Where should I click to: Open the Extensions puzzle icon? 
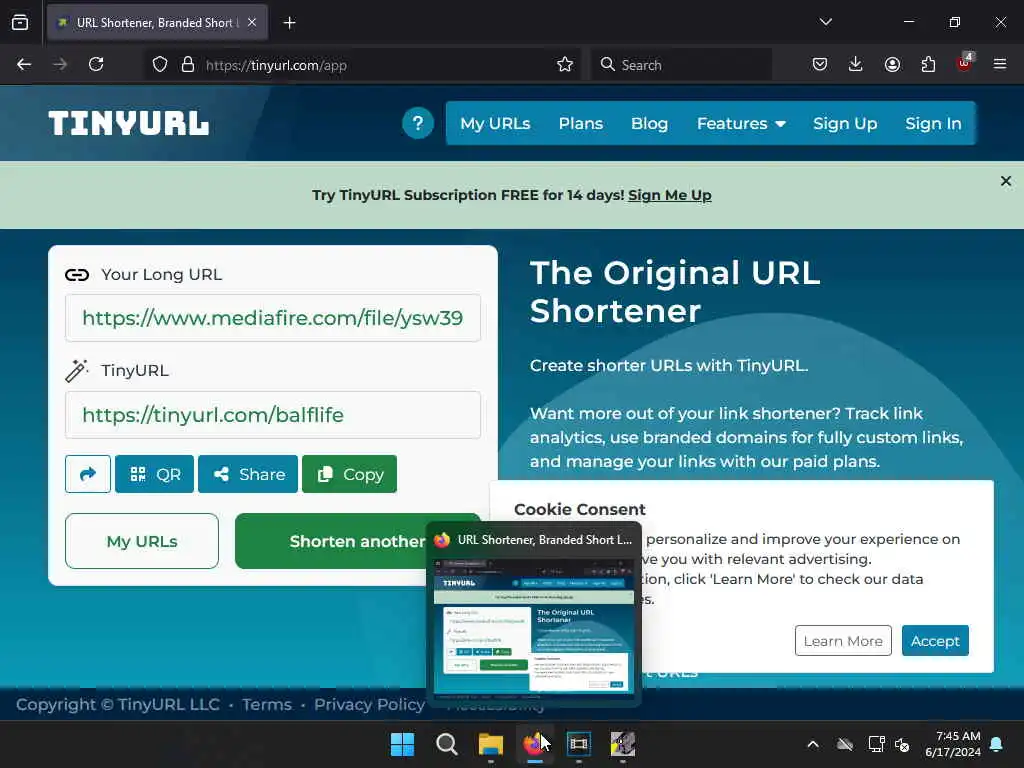click(x=928, y=65)
